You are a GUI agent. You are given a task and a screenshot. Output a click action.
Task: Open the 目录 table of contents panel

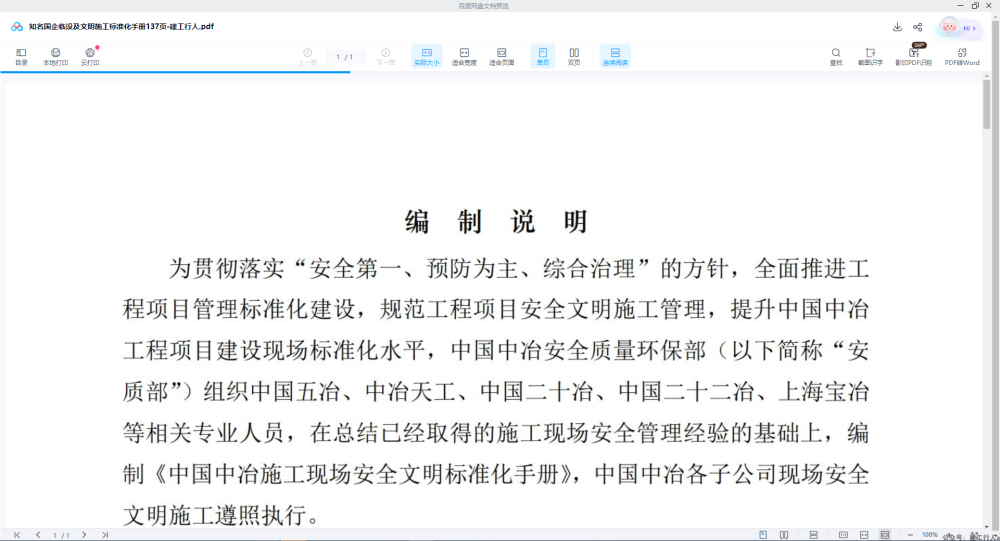tap(21, 56)
